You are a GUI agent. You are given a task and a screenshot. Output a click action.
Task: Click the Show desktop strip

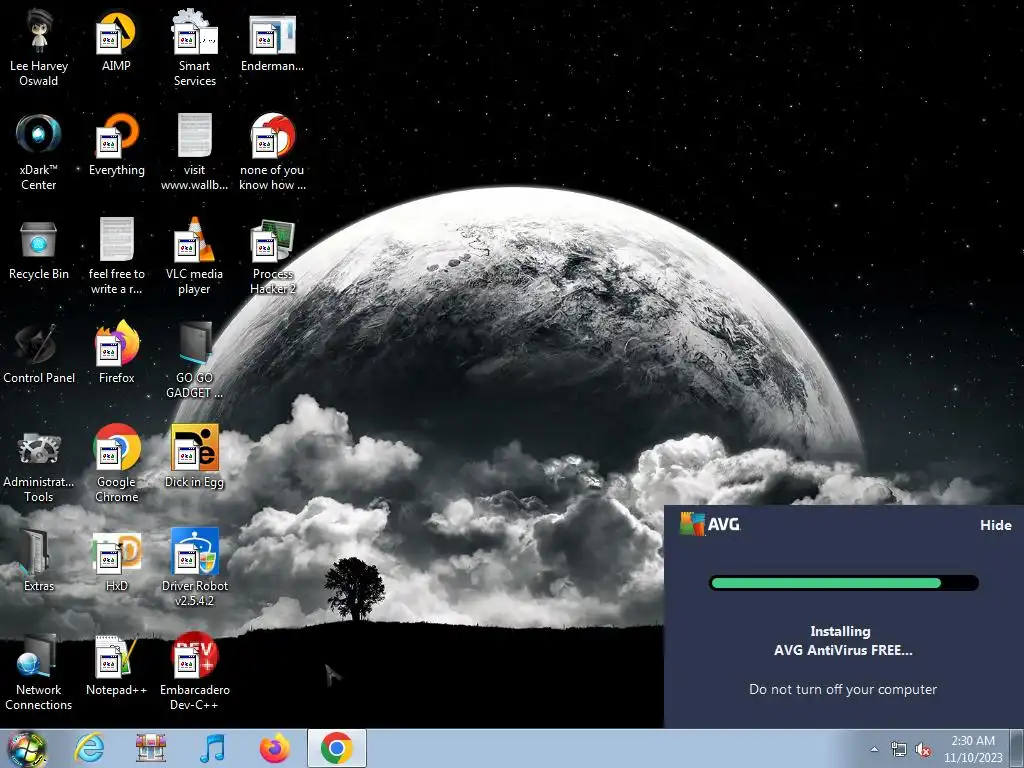click(x=1017, y=748)
